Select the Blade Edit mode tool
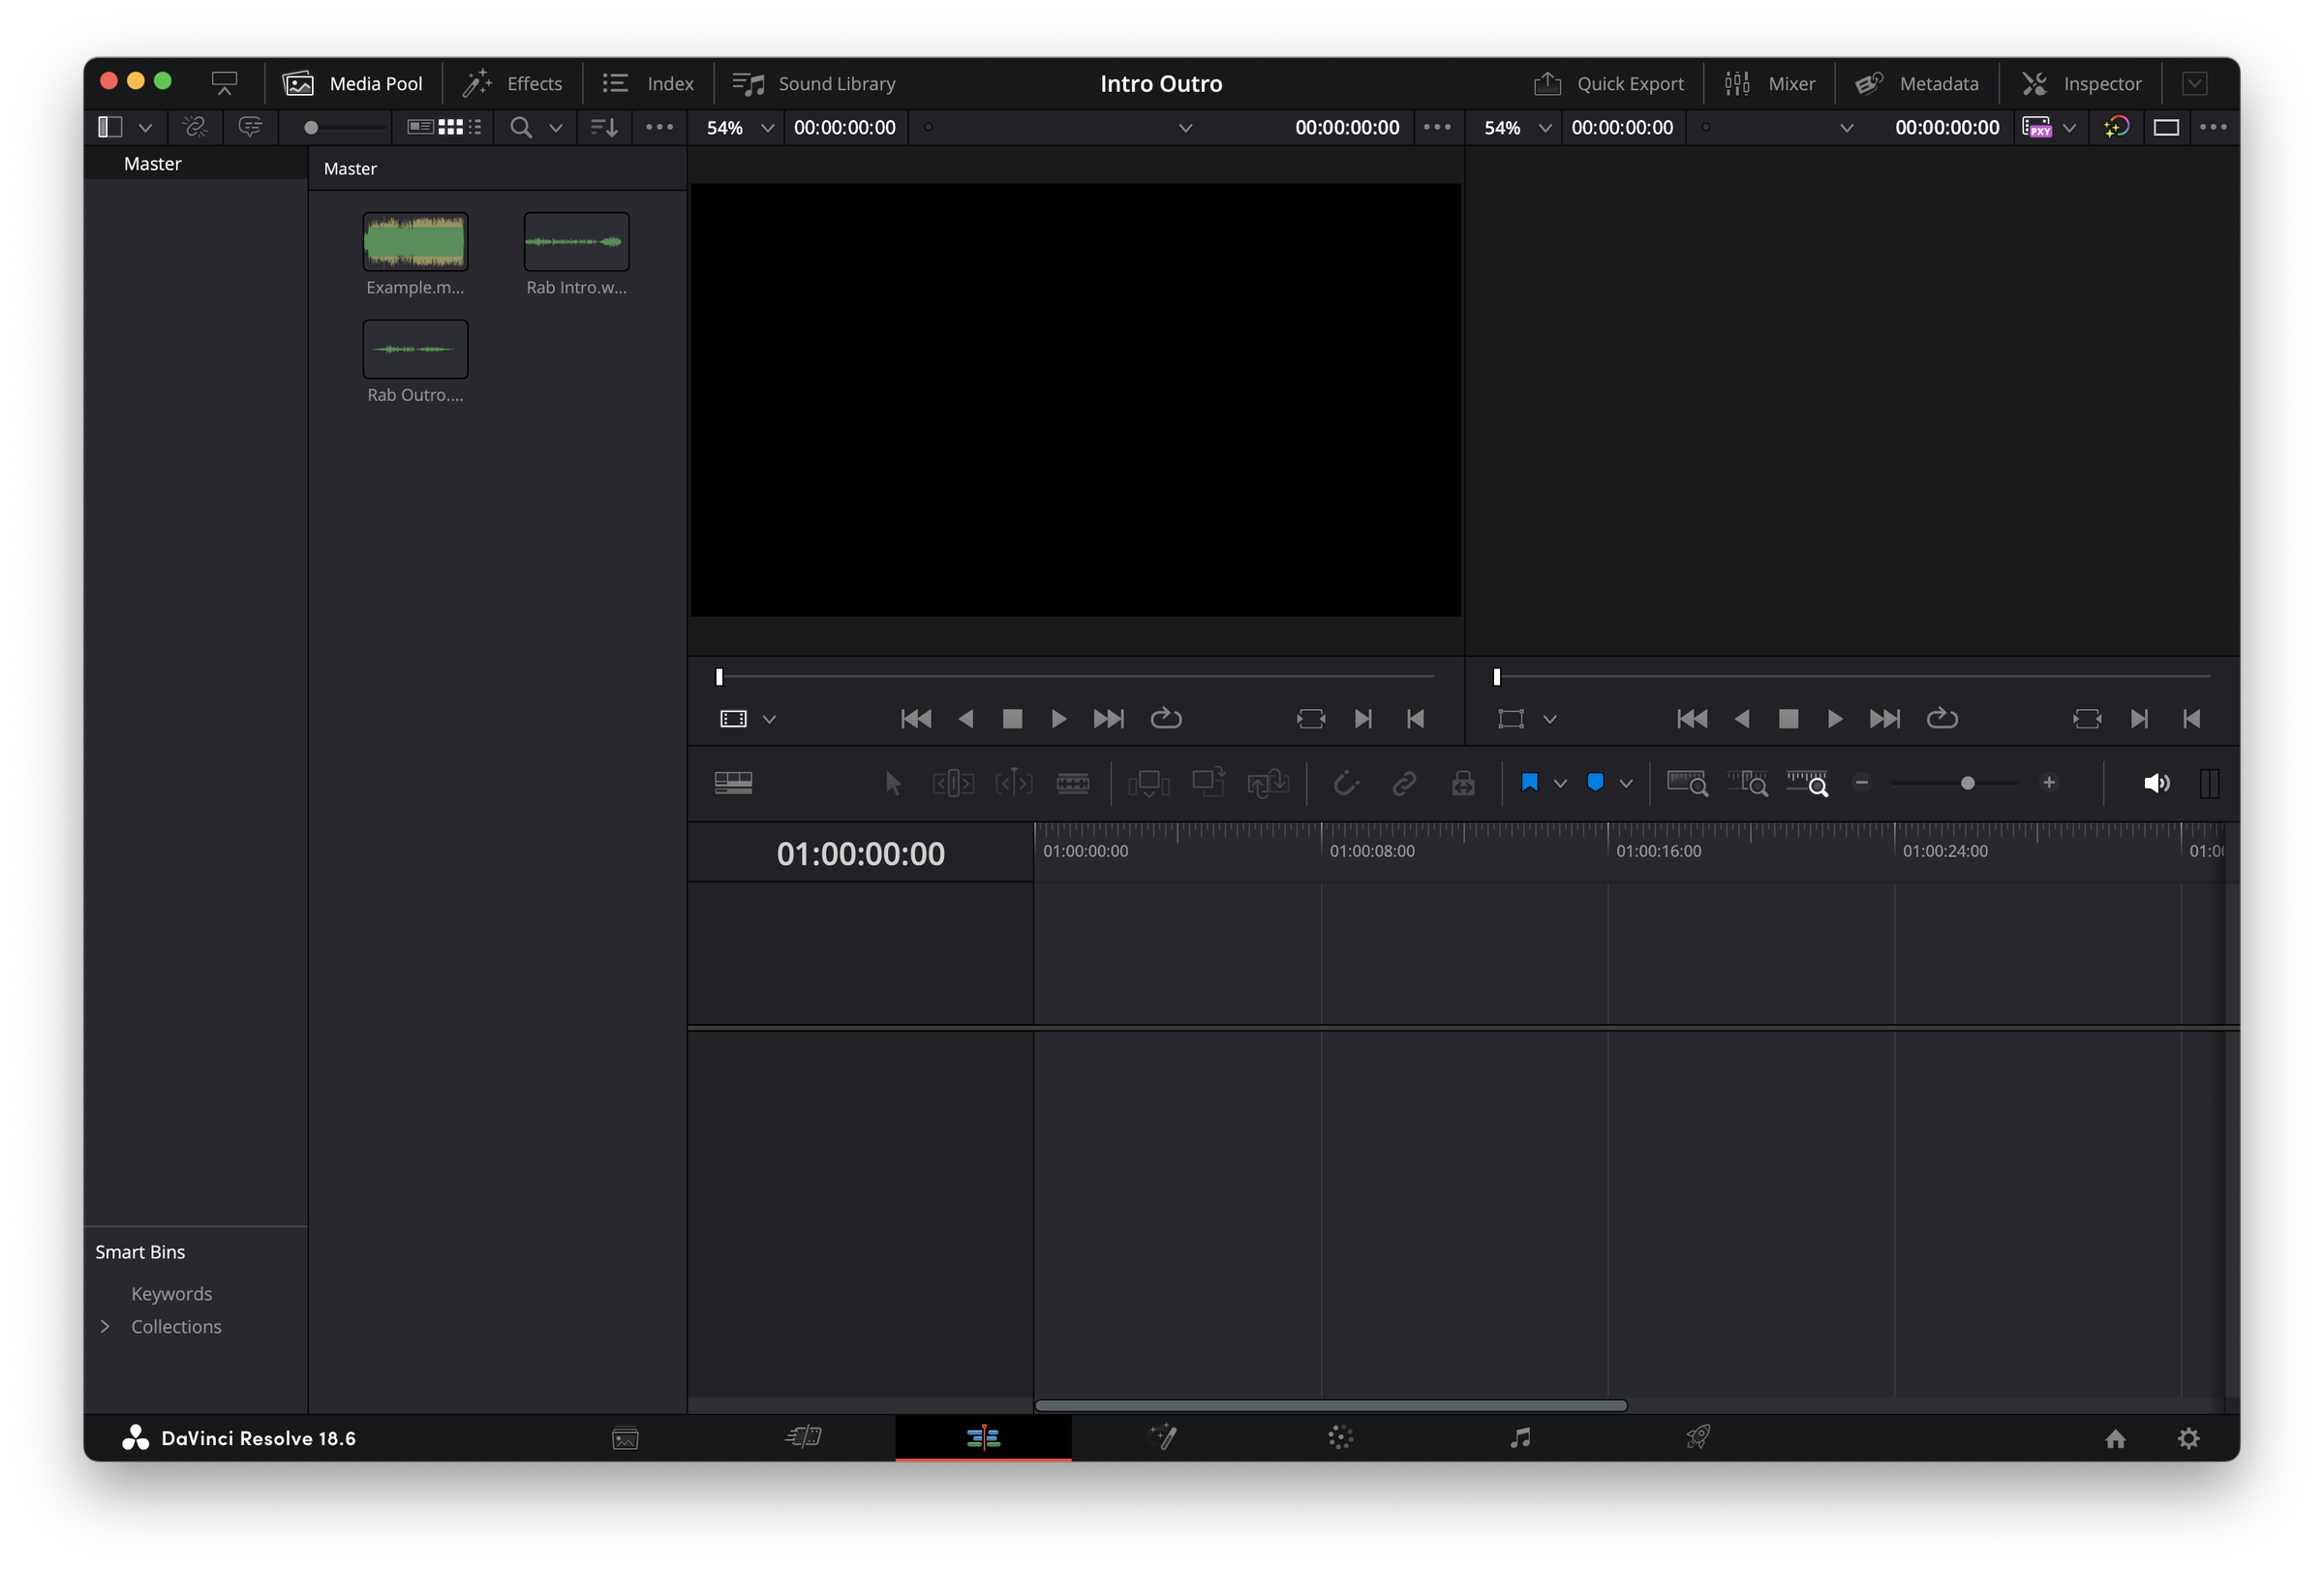Screen dimensions: 2324x1572 coord(1073,783)
